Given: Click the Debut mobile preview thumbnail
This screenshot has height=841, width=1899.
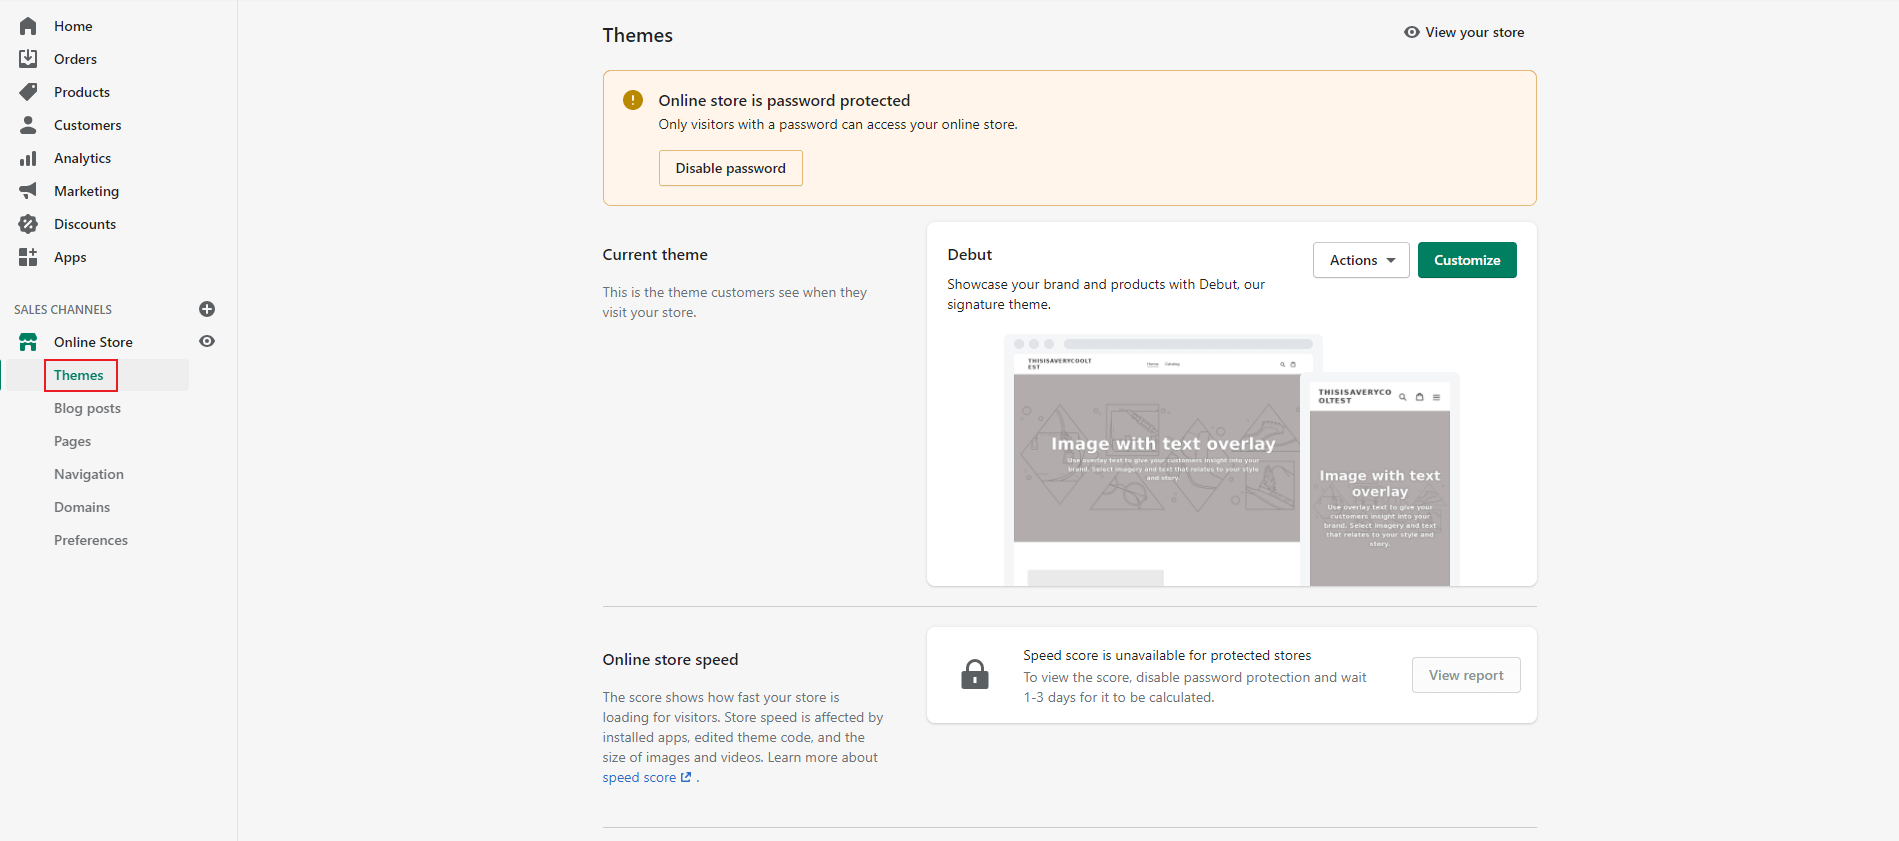Looking at the screenshot, I should [1380, 480].
